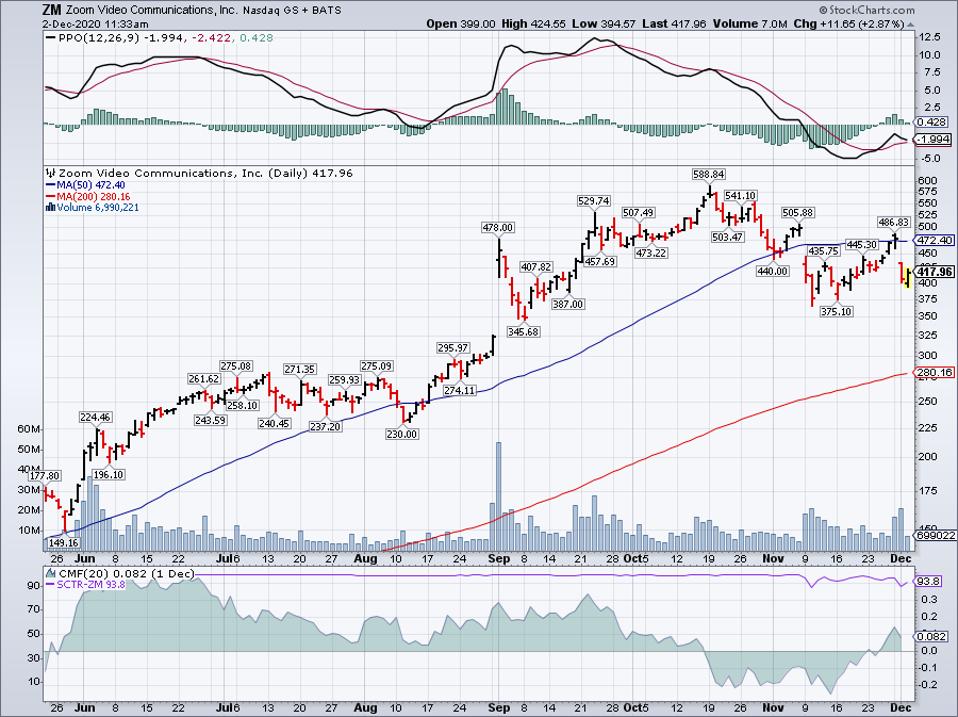The height and width of the screenshot is (717, 958).
Task: Click the SCTR-ZM 93.8 legend entry
Action: point(87,584)
